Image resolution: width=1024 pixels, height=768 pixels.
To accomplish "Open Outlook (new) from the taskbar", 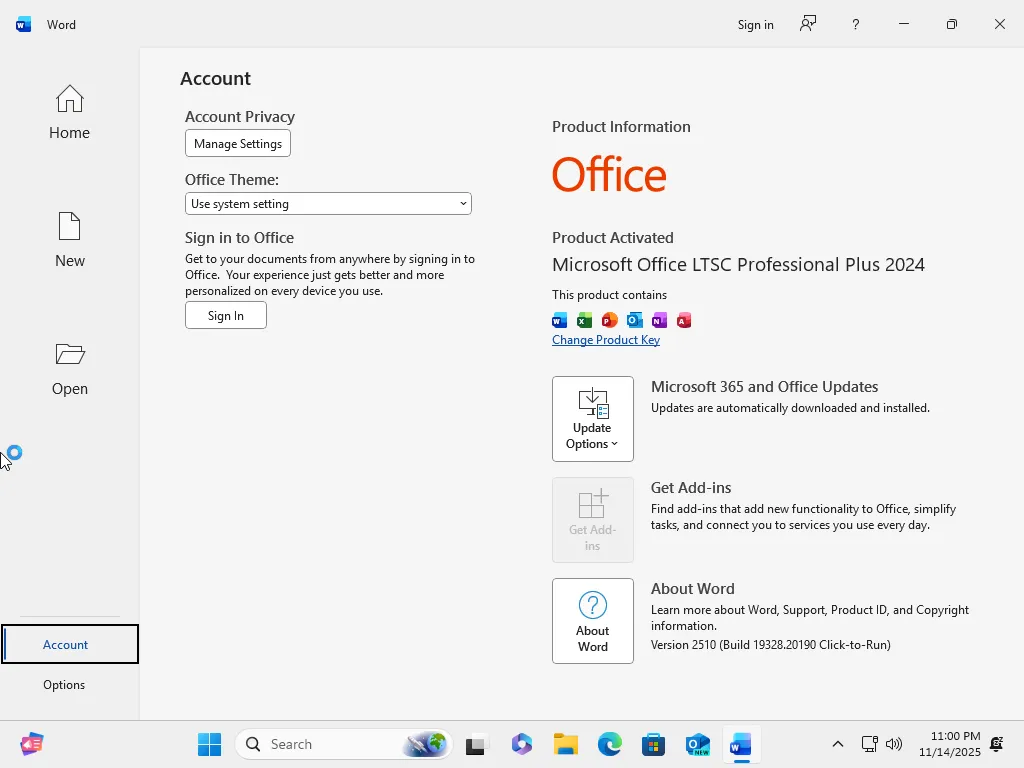I will (697, 744).
